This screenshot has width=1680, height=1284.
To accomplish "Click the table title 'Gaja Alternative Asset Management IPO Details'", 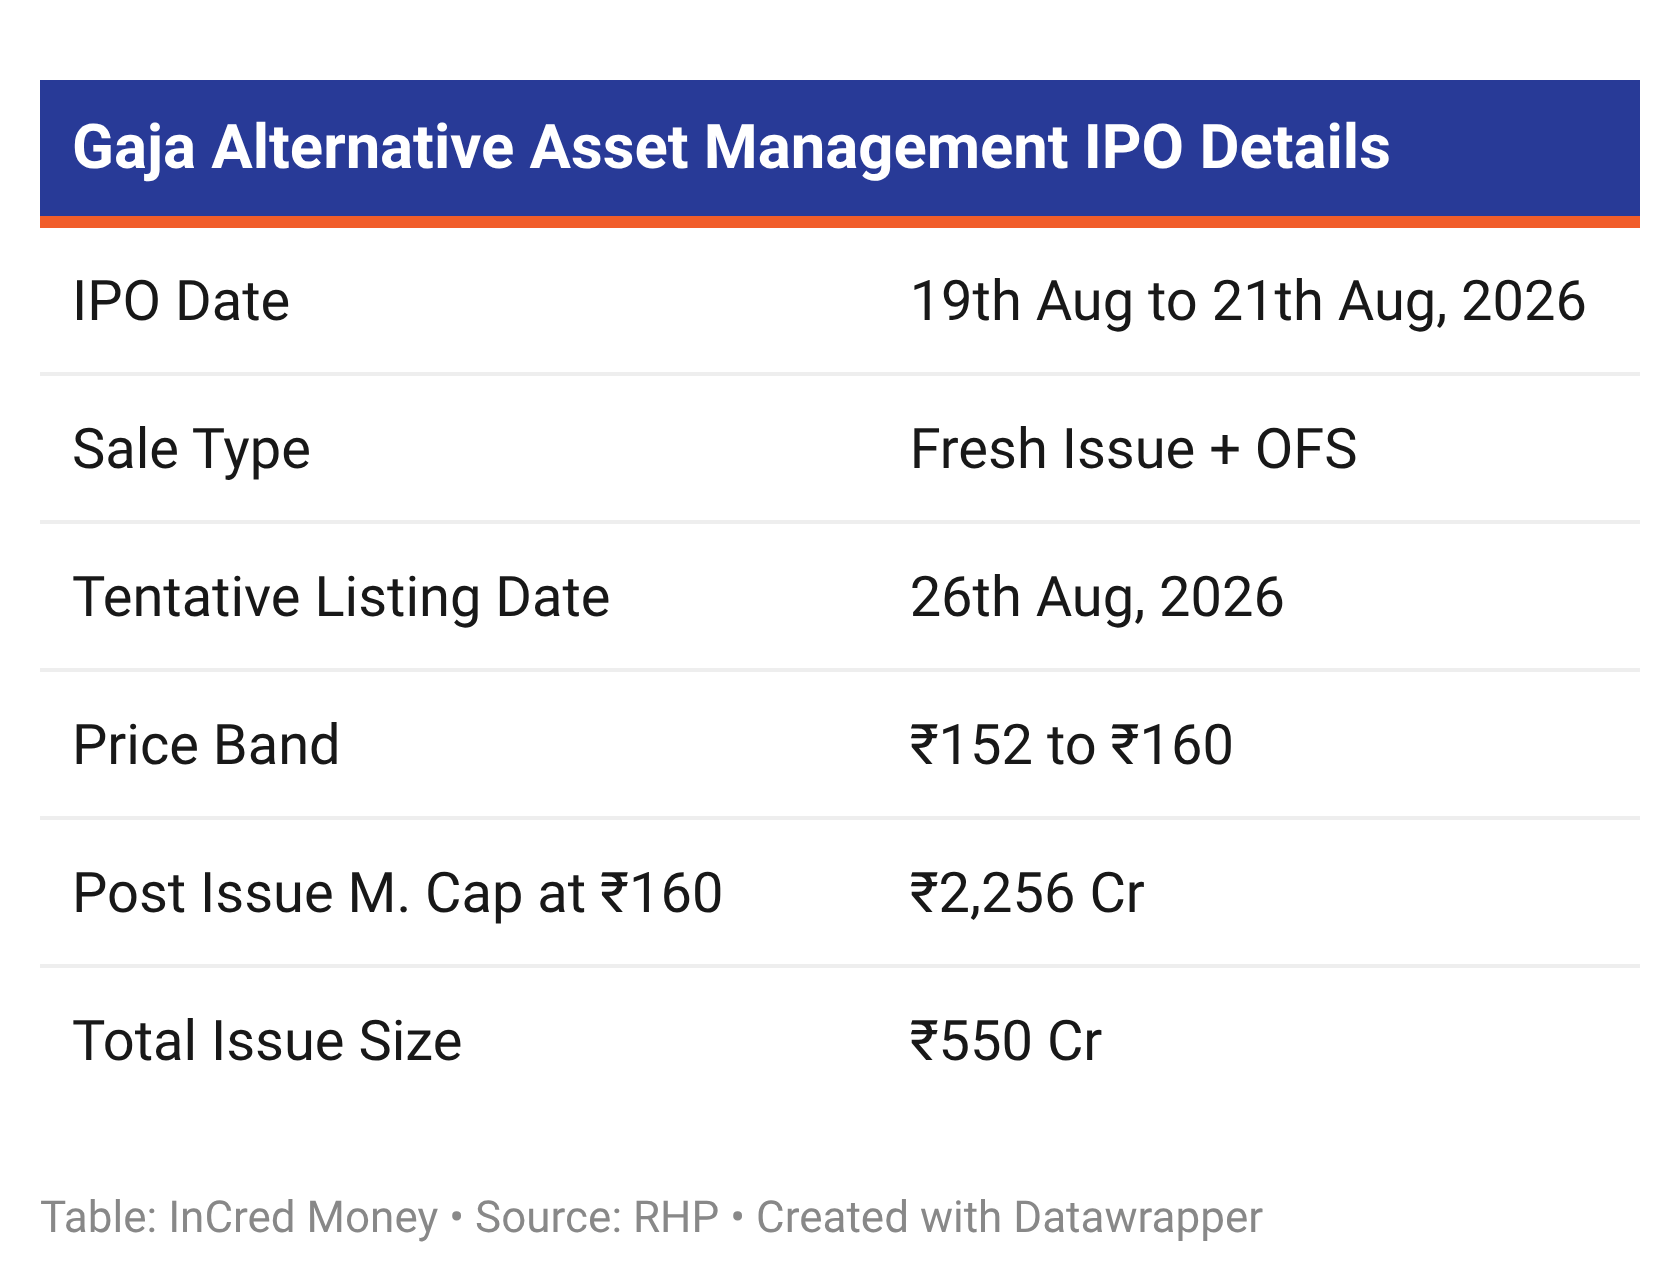I will [731, 148].
